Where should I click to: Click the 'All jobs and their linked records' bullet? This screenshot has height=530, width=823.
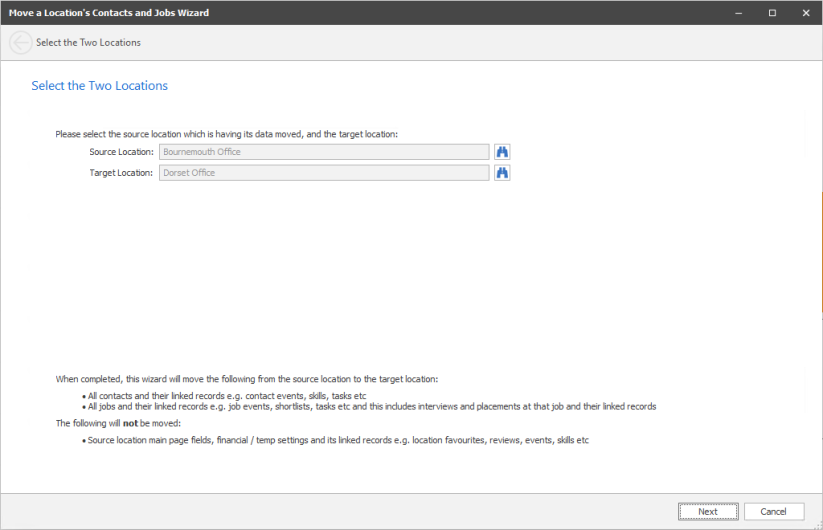[x=370, y=407]
